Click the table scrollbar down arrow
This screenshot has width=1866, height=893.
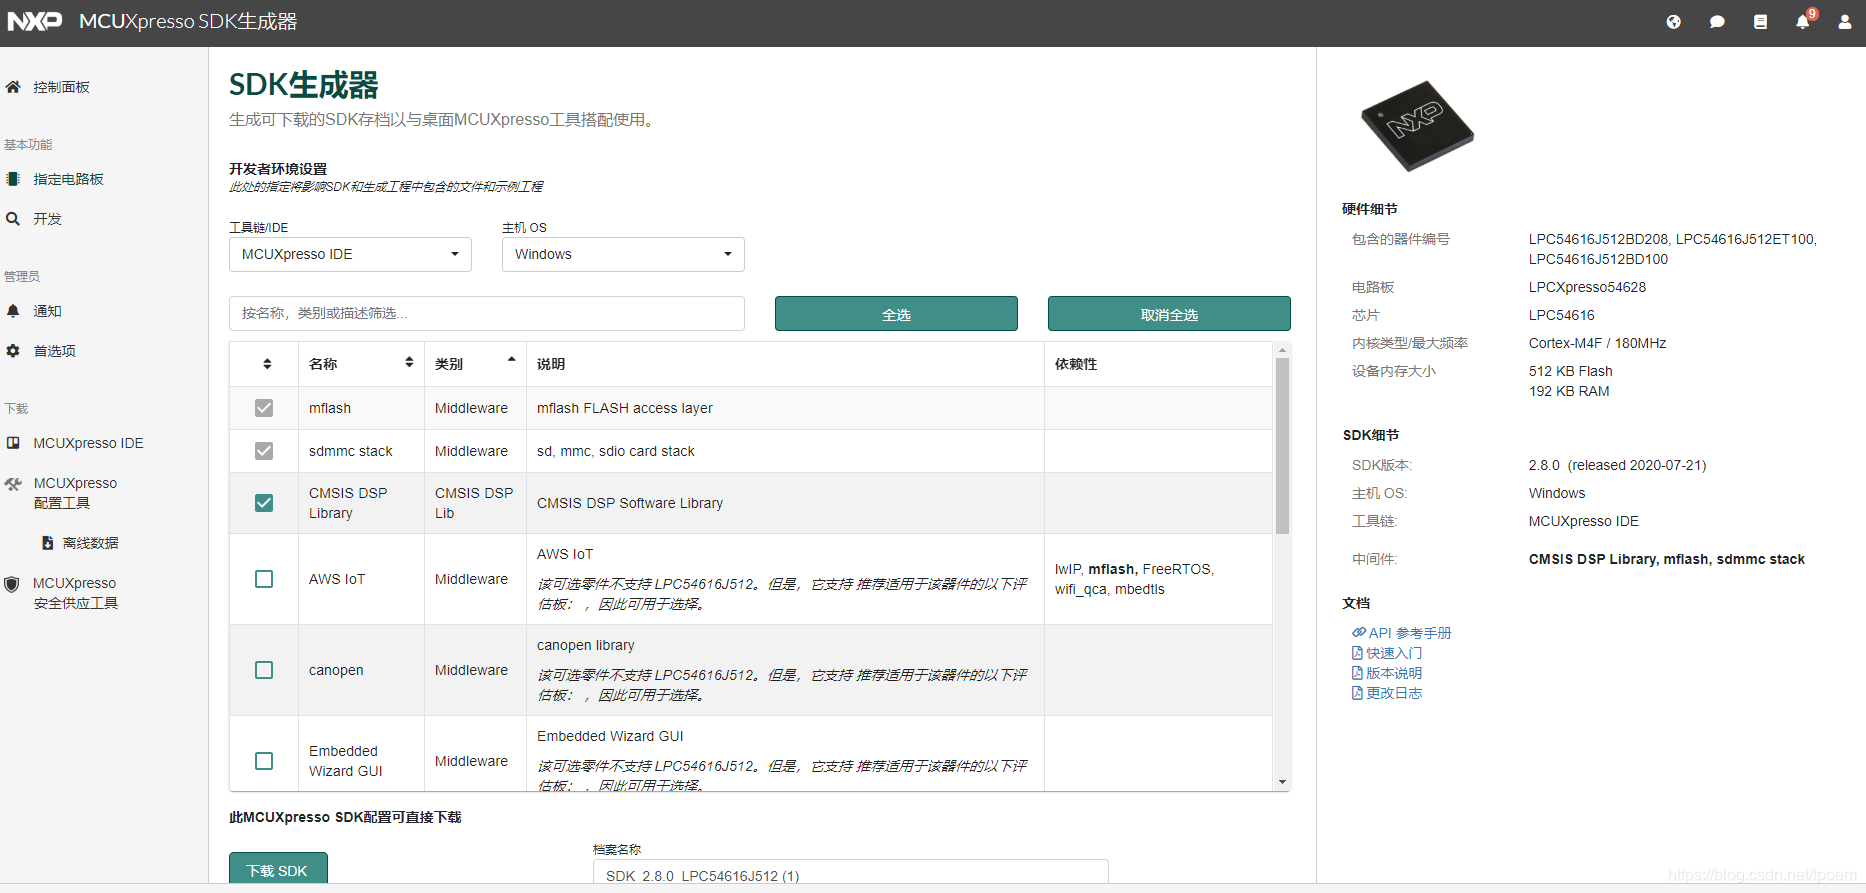1282,782
